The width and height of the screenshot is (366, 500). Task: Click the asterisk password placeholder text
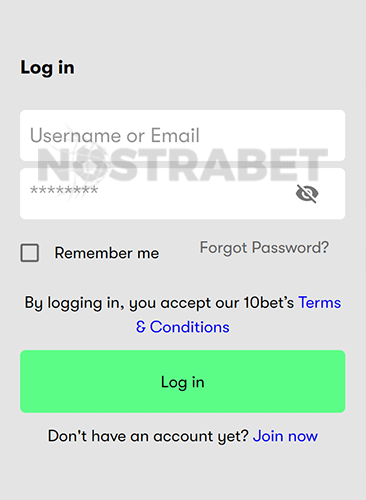(64, 191)
